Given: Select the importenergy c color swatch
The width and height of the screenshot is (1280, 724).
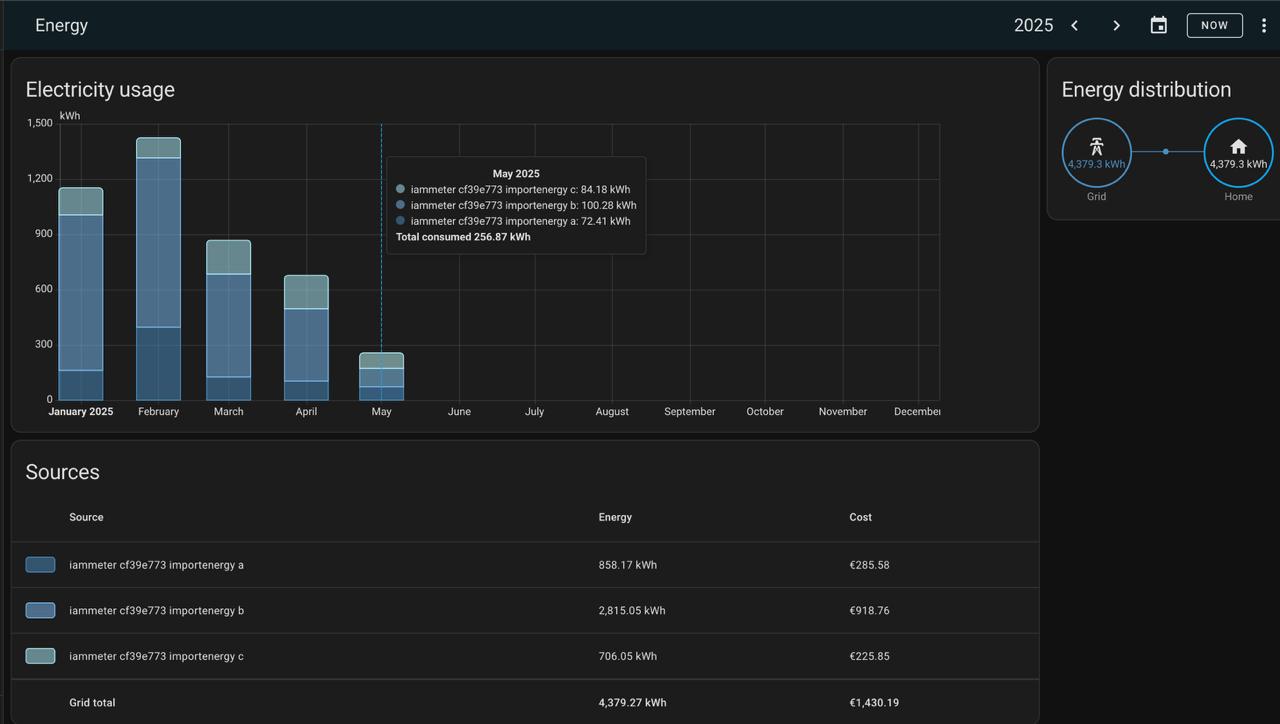Looking at the screenshot, I should pyautogui.click(x=40, y=656).
